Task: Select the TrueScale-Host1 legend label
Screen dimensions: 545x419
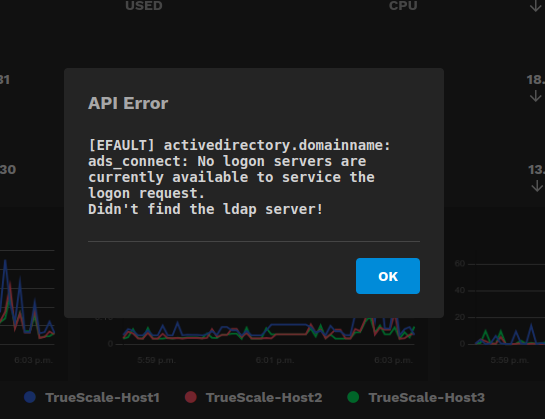Action: point(103,397)
